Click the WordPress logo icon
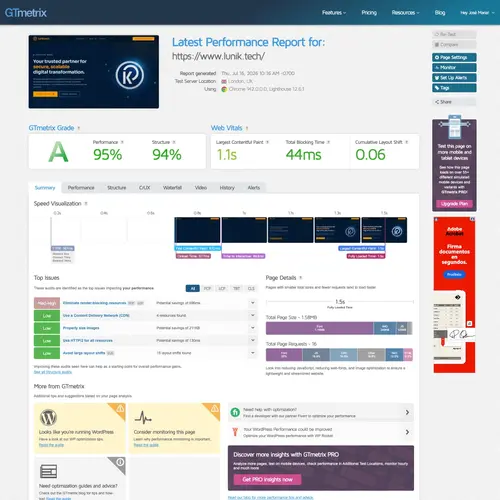 (x=48, y=417)
